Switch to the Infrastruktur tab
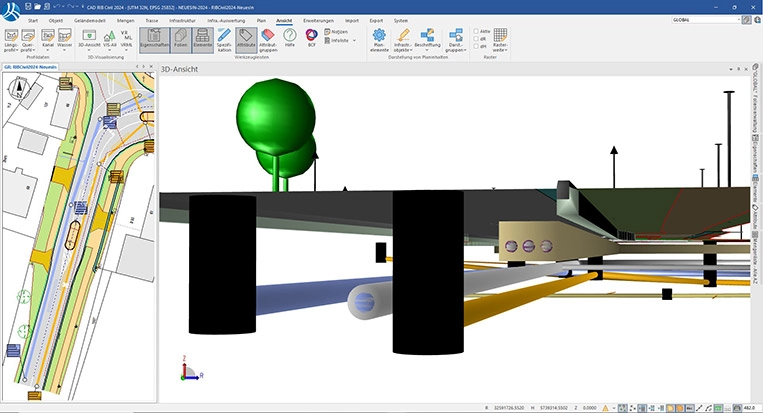 tap(182, 20)
